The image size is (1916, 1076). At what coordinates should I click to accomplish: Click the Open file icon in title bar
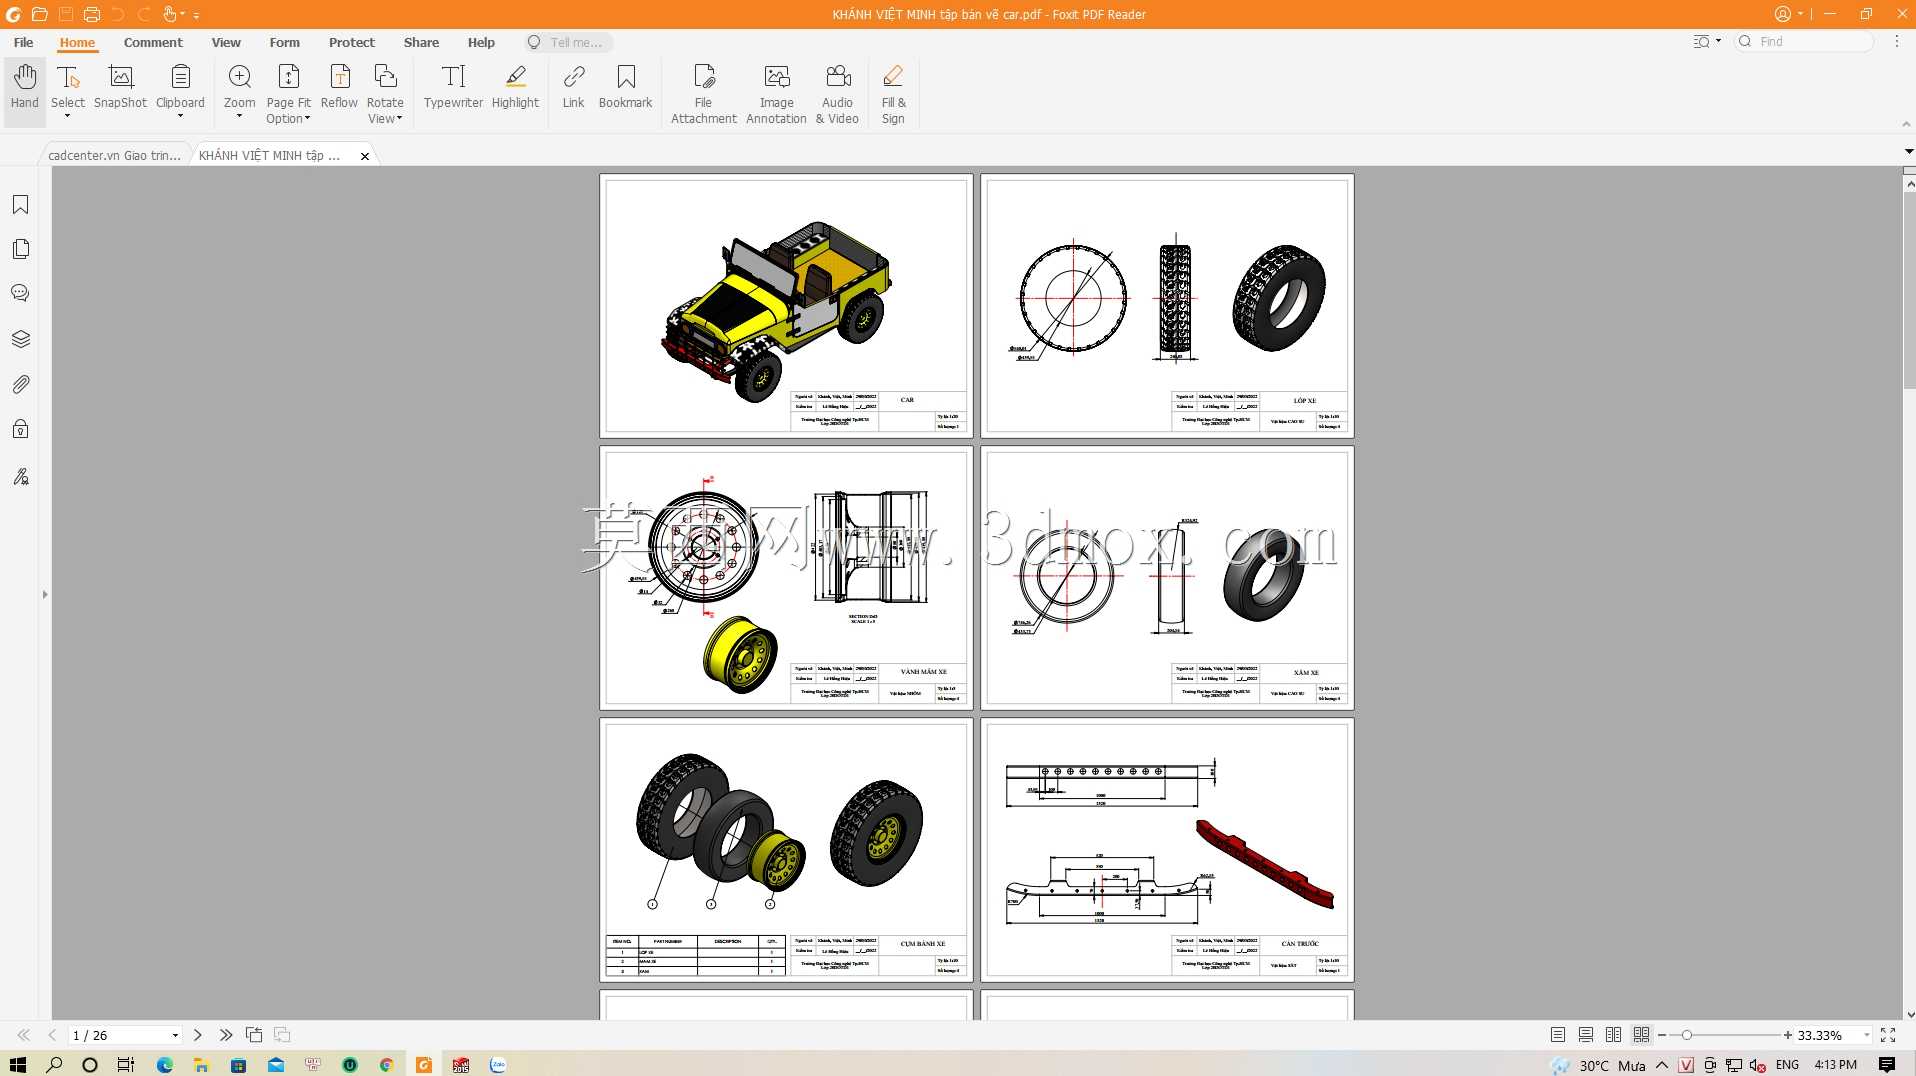[x=39, y=14]
